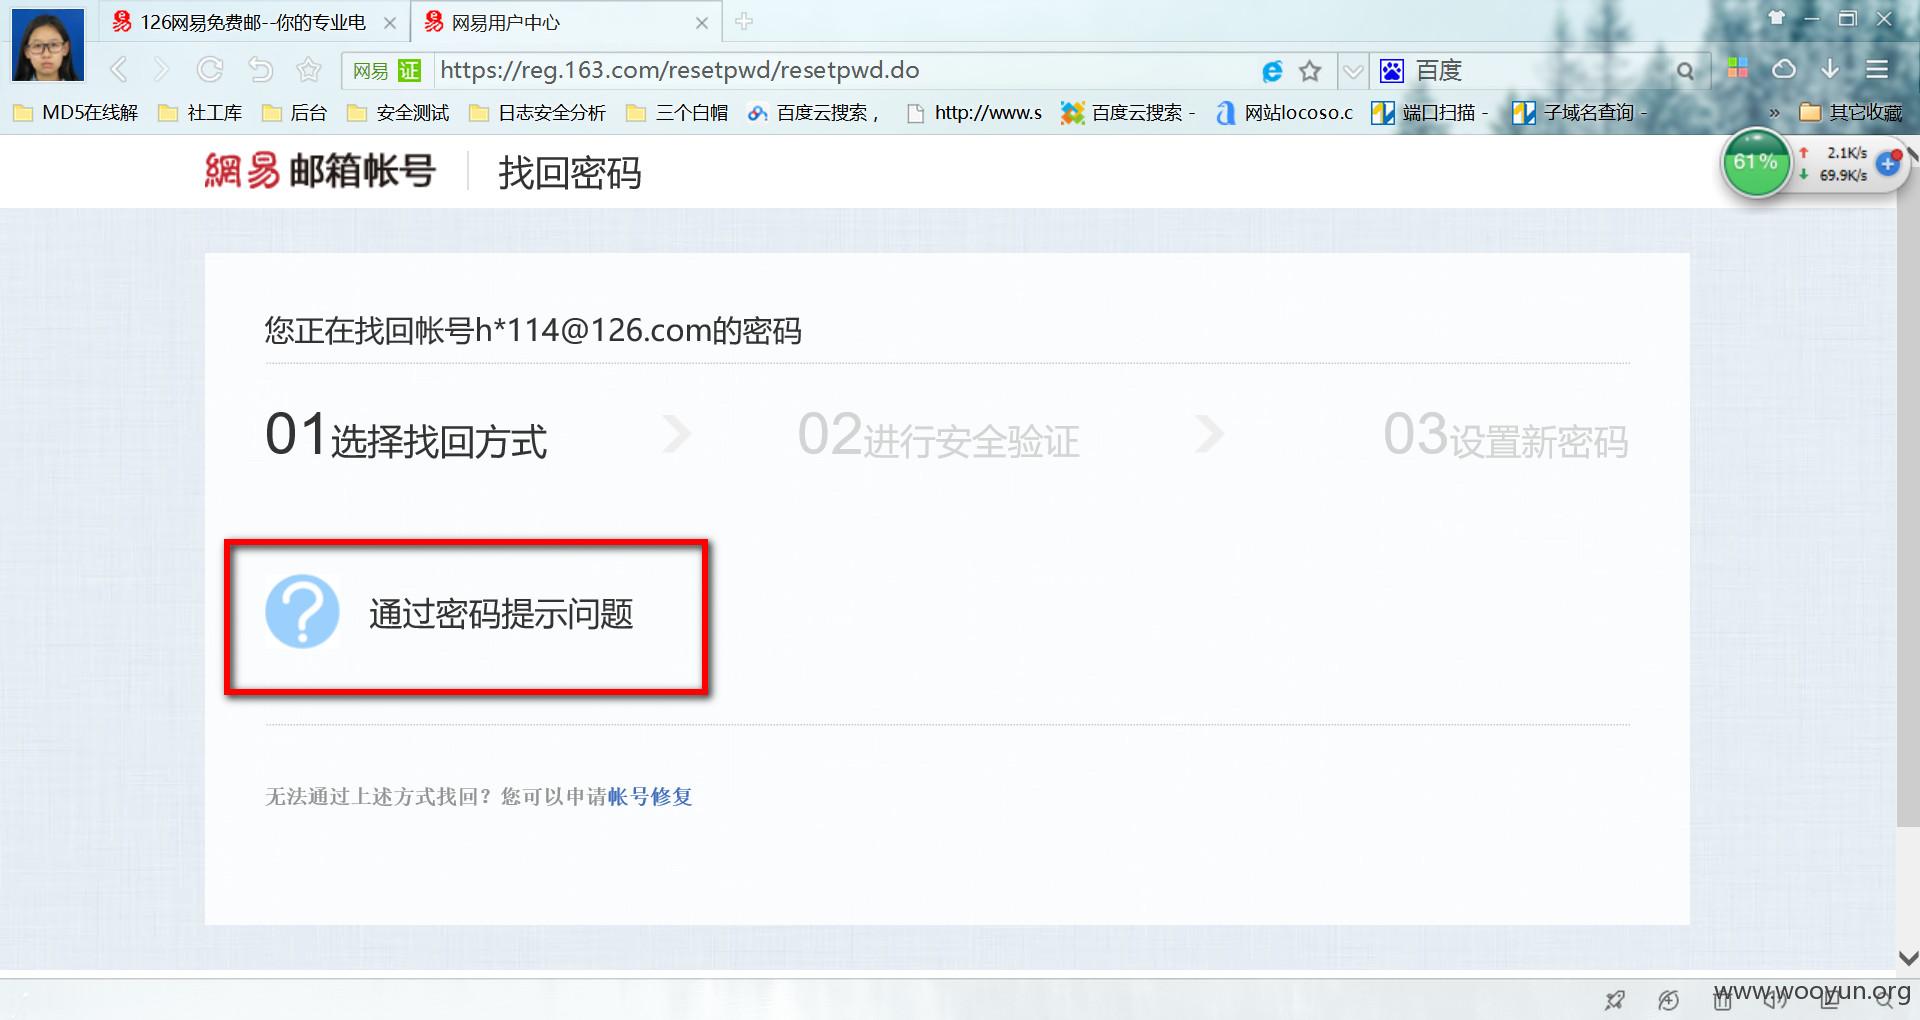Click the blue question mark icon
1920x1020 pixels.
point(302,611)
